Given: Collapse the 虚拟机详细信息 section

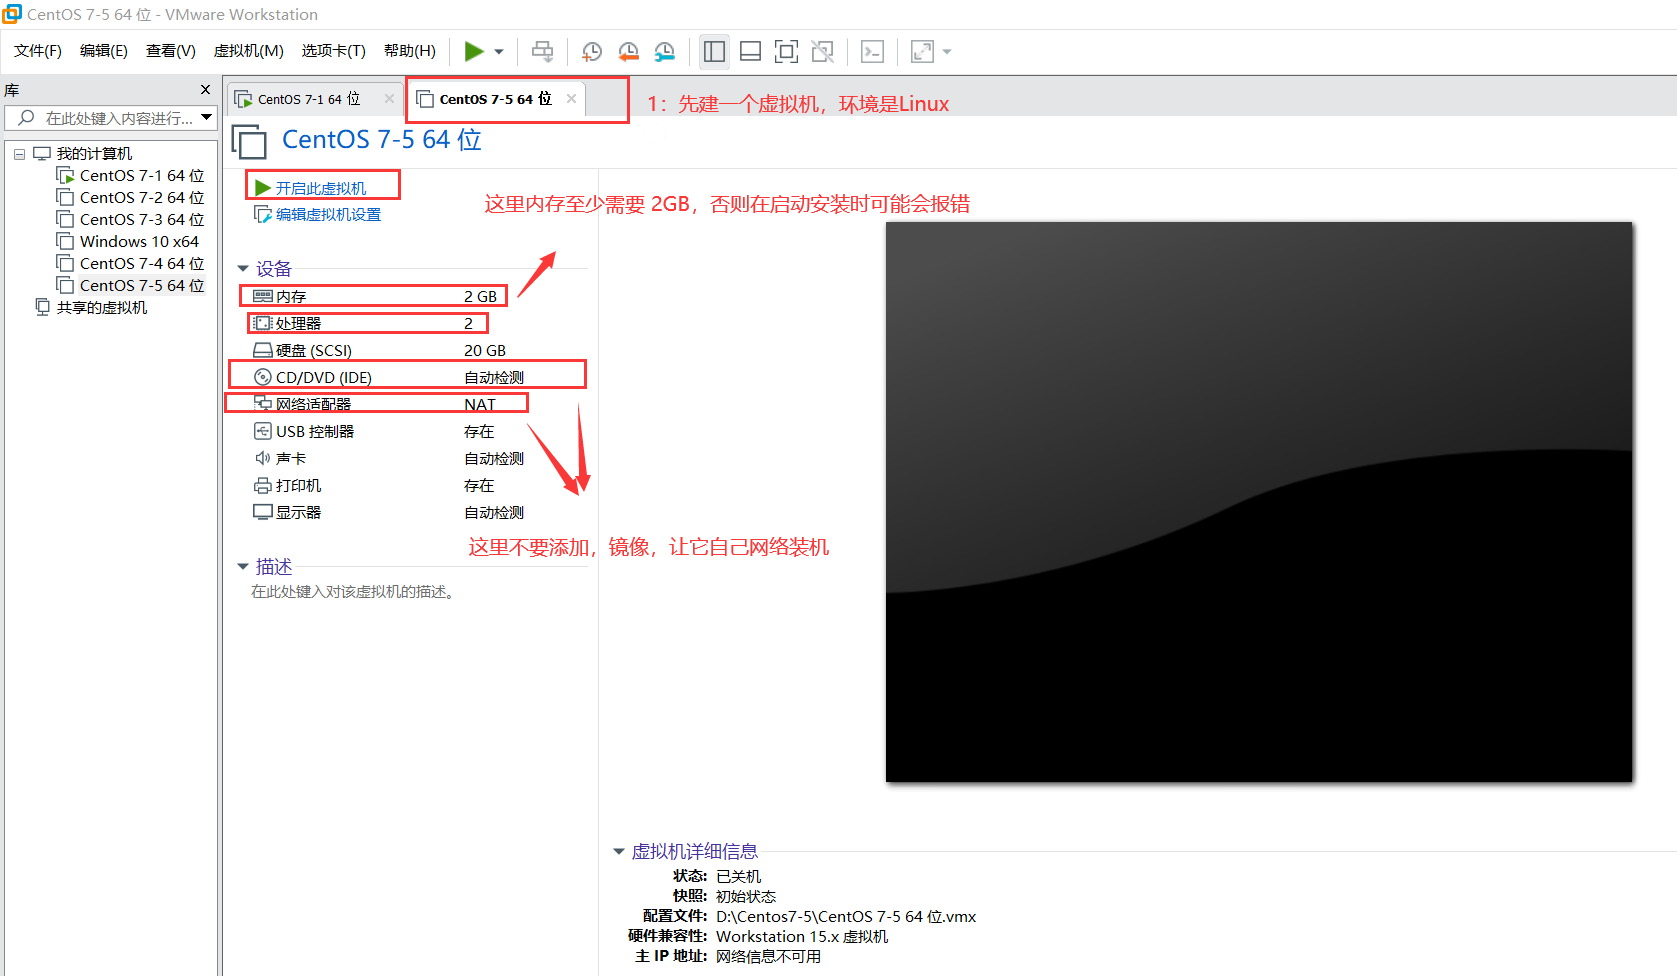Looking at the screenshot, I should pos(618,852).
